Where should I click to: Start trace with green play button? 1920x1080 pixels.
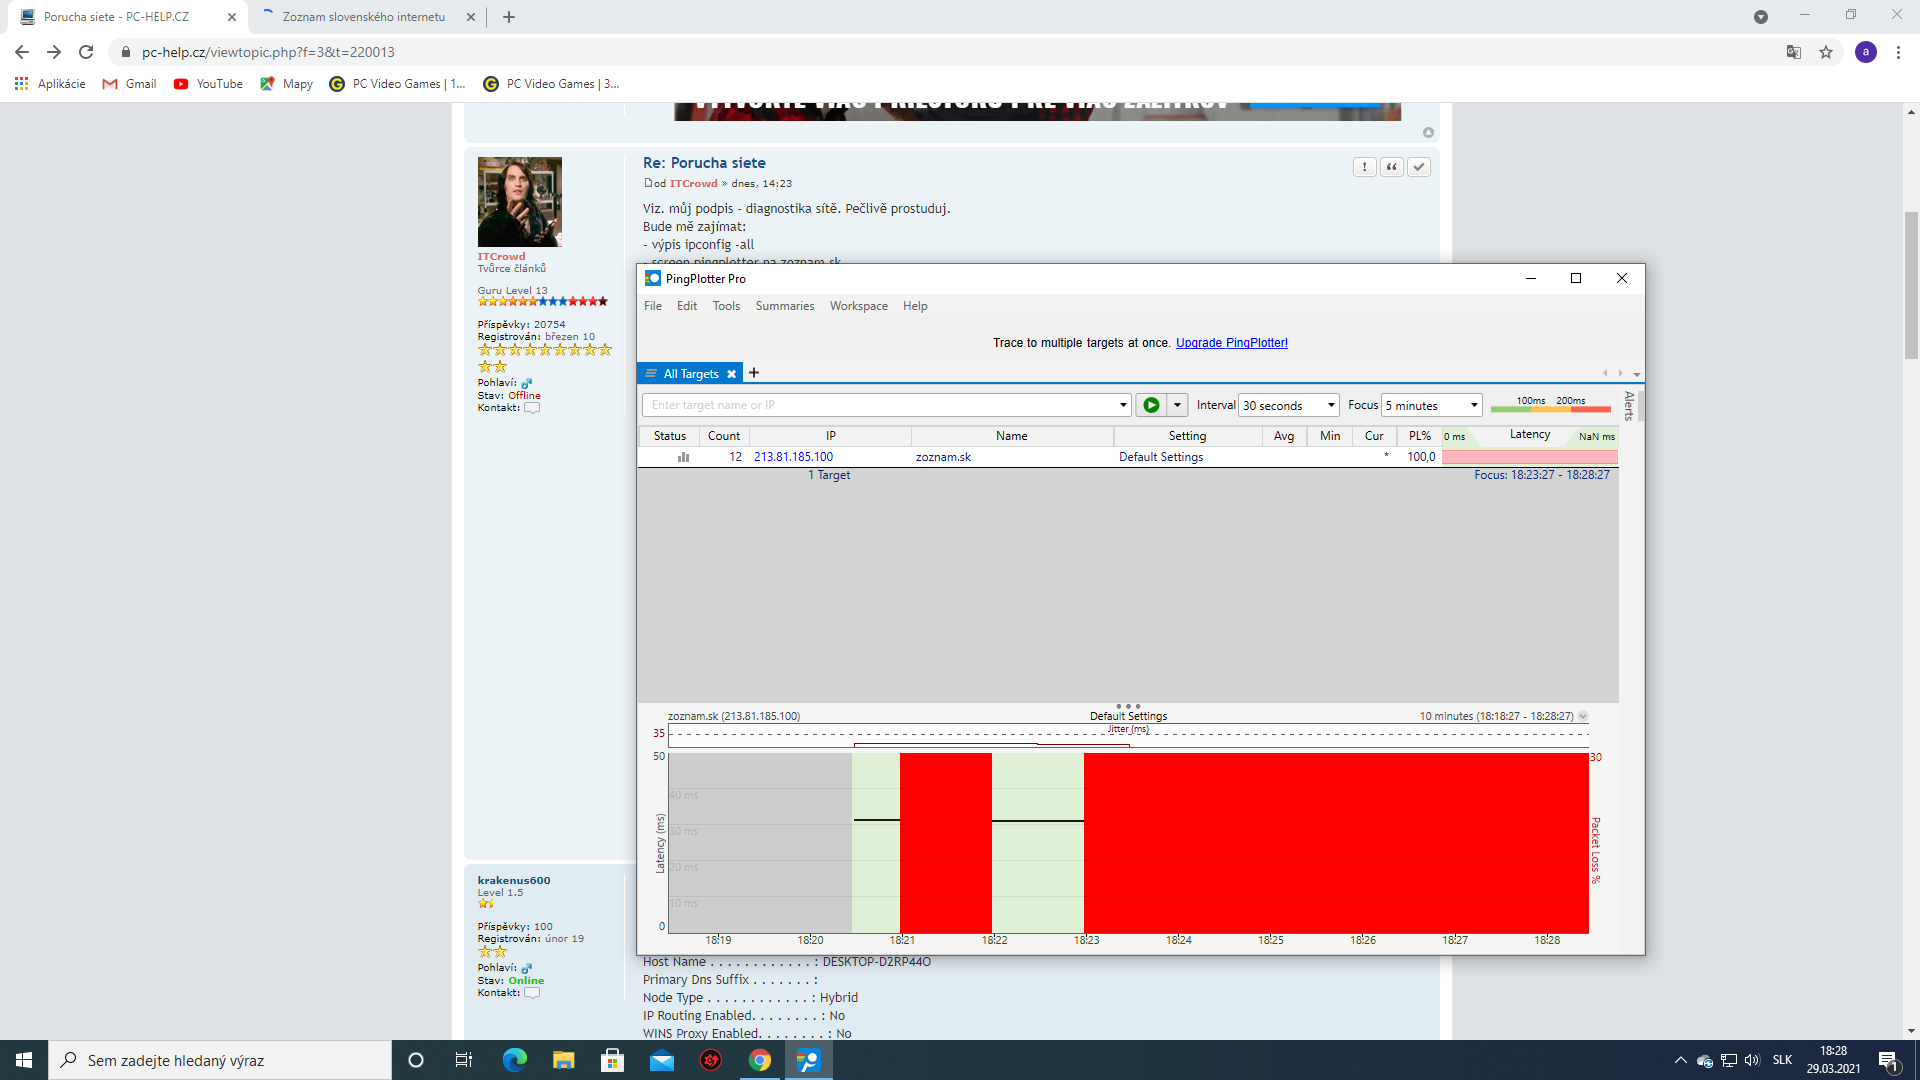[1151, 405]
